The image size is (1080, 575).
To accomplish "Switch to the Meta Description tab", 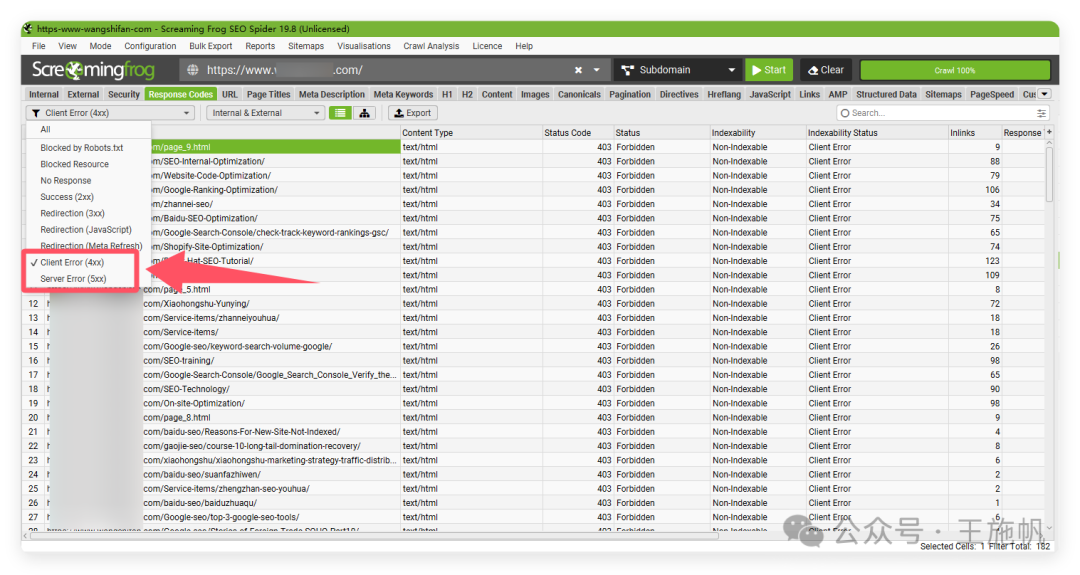I will 331,94.
